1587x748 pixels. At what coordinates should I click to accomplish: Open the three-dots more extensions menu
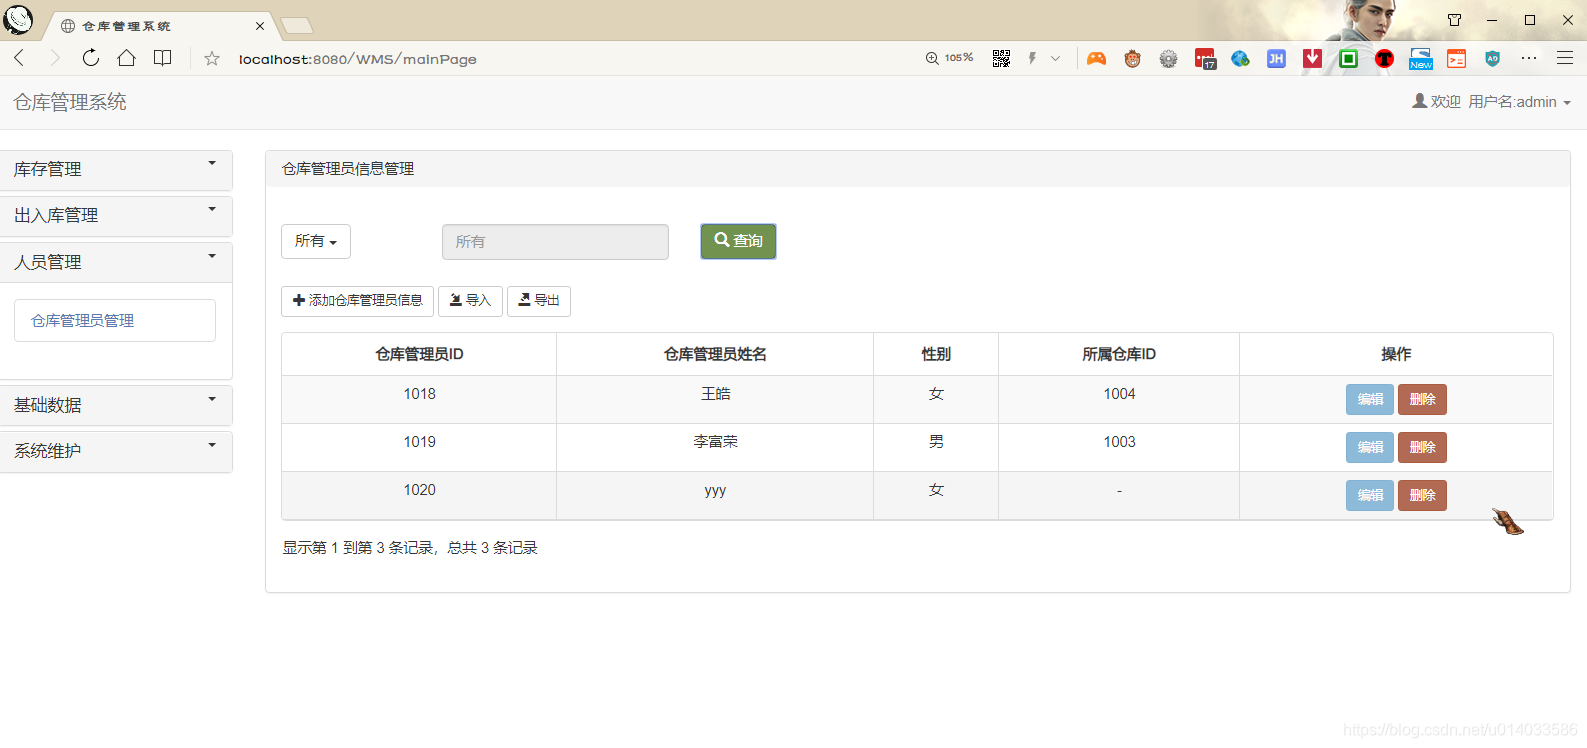pyautogui.click(x=1529, y=58)
